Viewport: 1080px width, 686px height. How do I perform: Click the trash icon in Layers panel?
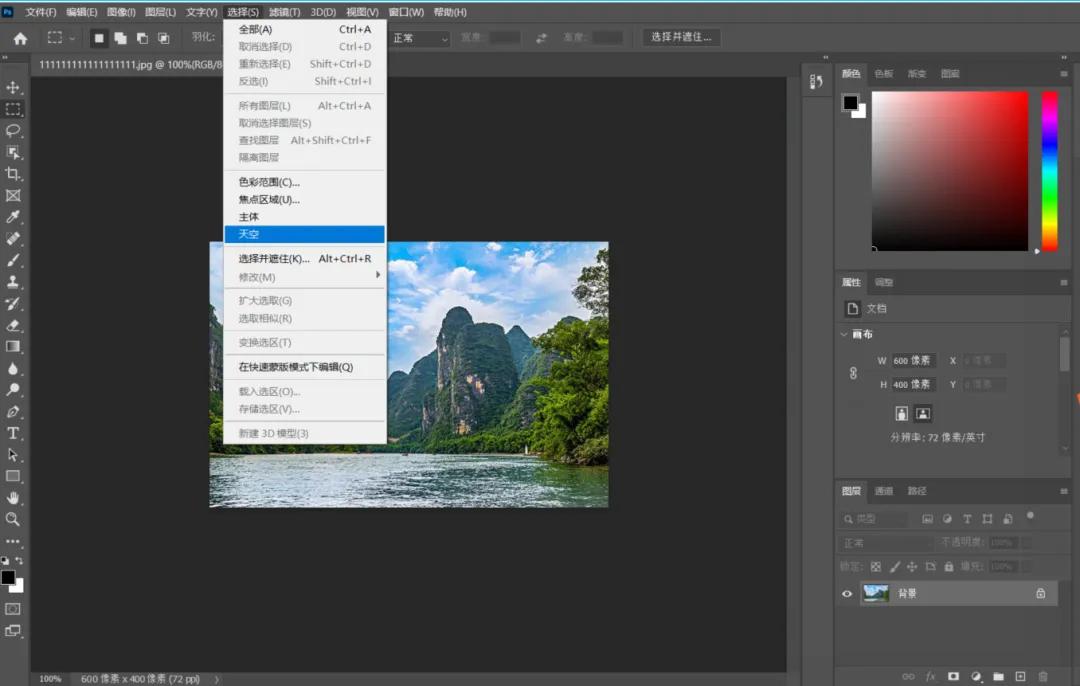pos(1043,676)
